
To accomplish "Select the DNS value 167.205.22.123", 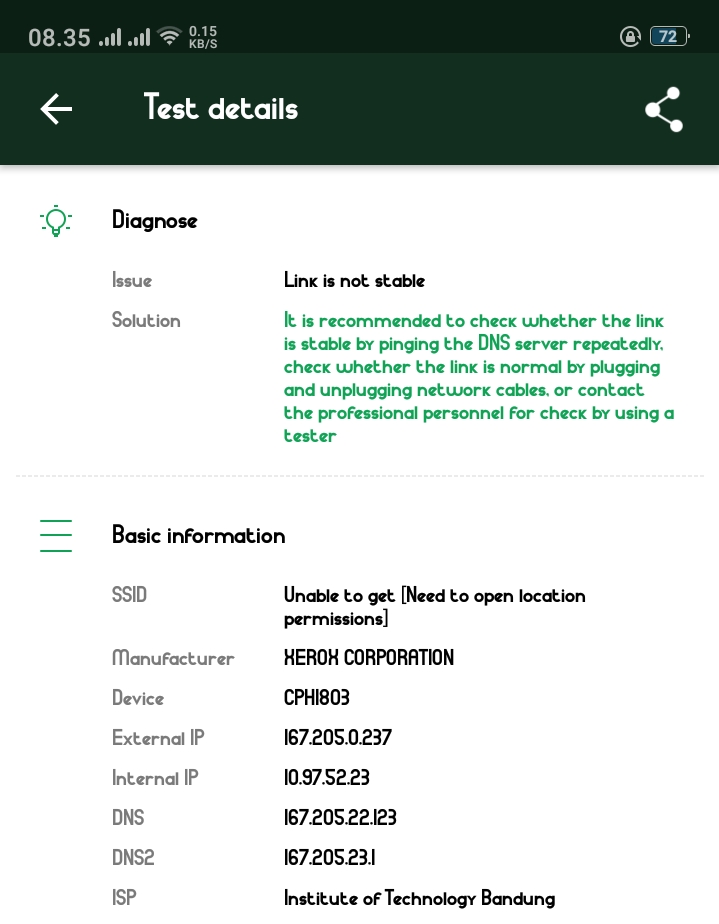I will pyautogui.click(x=340, y=818).
